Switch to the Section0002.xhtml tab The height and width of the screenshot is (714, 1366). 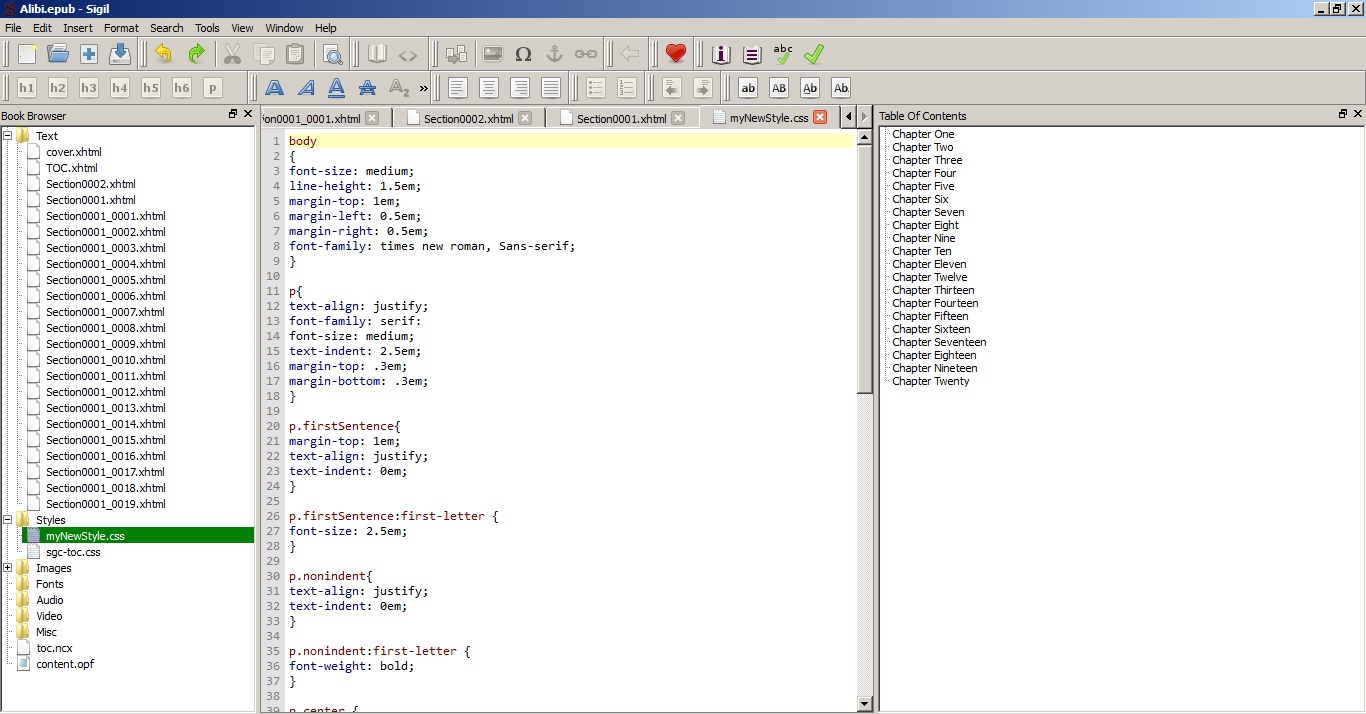[468, 118]
